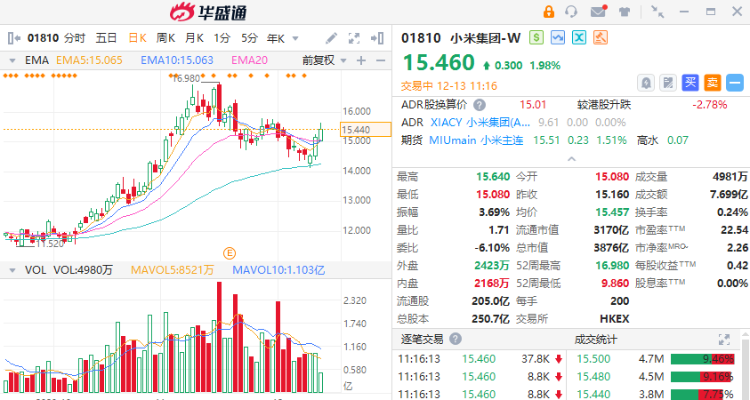The image size is (750, 400).
Task: Click the blue 买 buy button
Action: (x=690, y=83)
